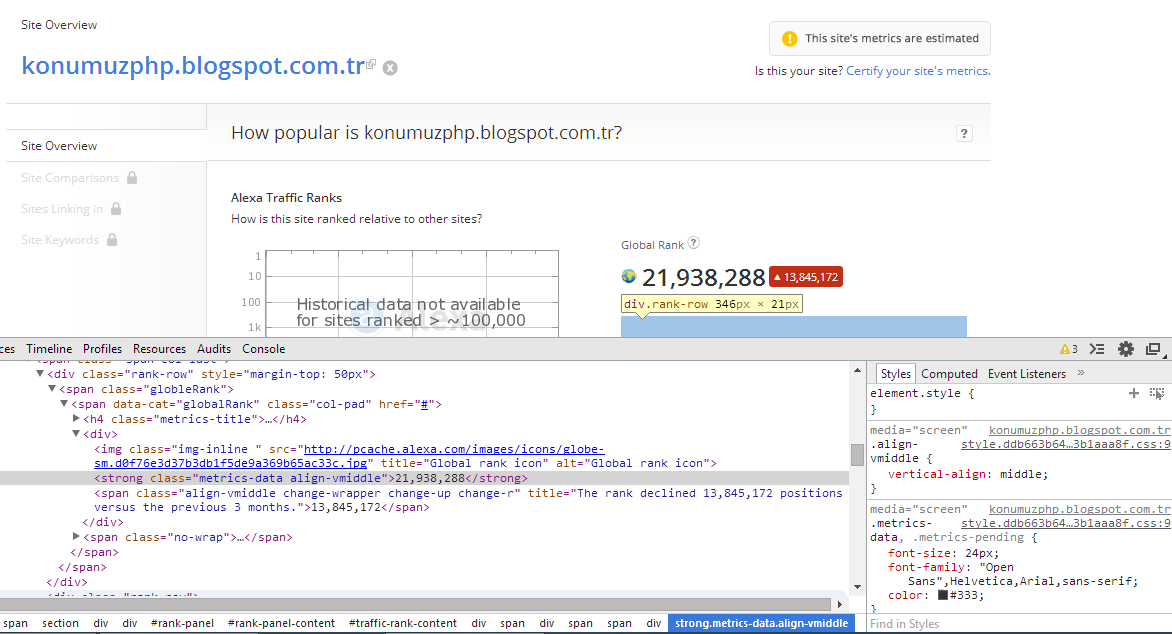Open style.css:9 source link for .metrics-data

1066,523
